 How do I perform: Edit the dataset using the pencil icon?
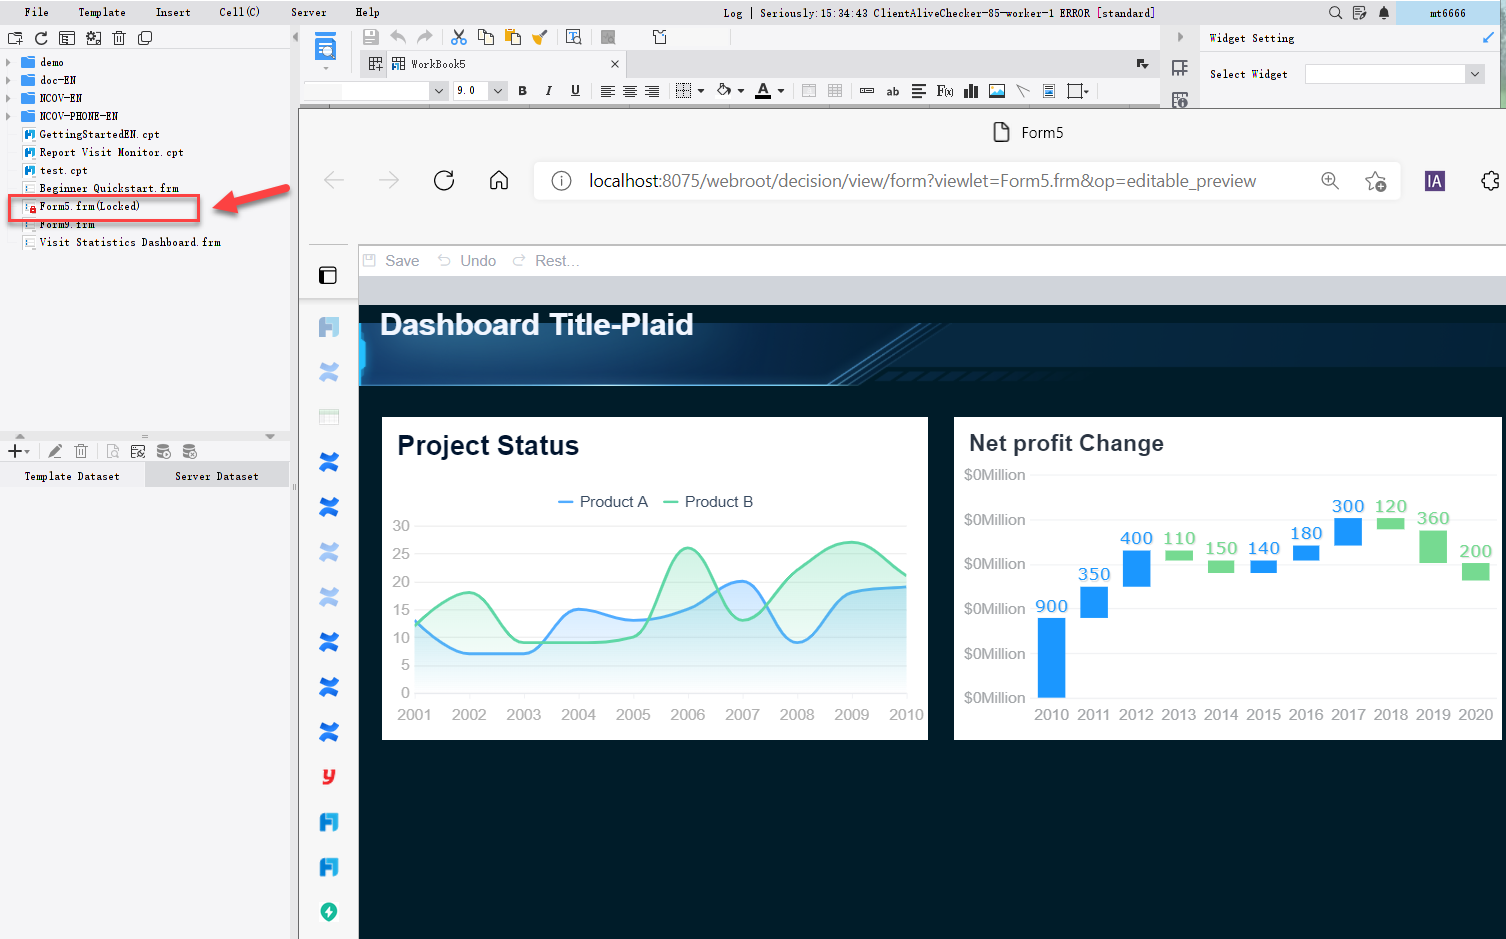(x=55, y=451)
